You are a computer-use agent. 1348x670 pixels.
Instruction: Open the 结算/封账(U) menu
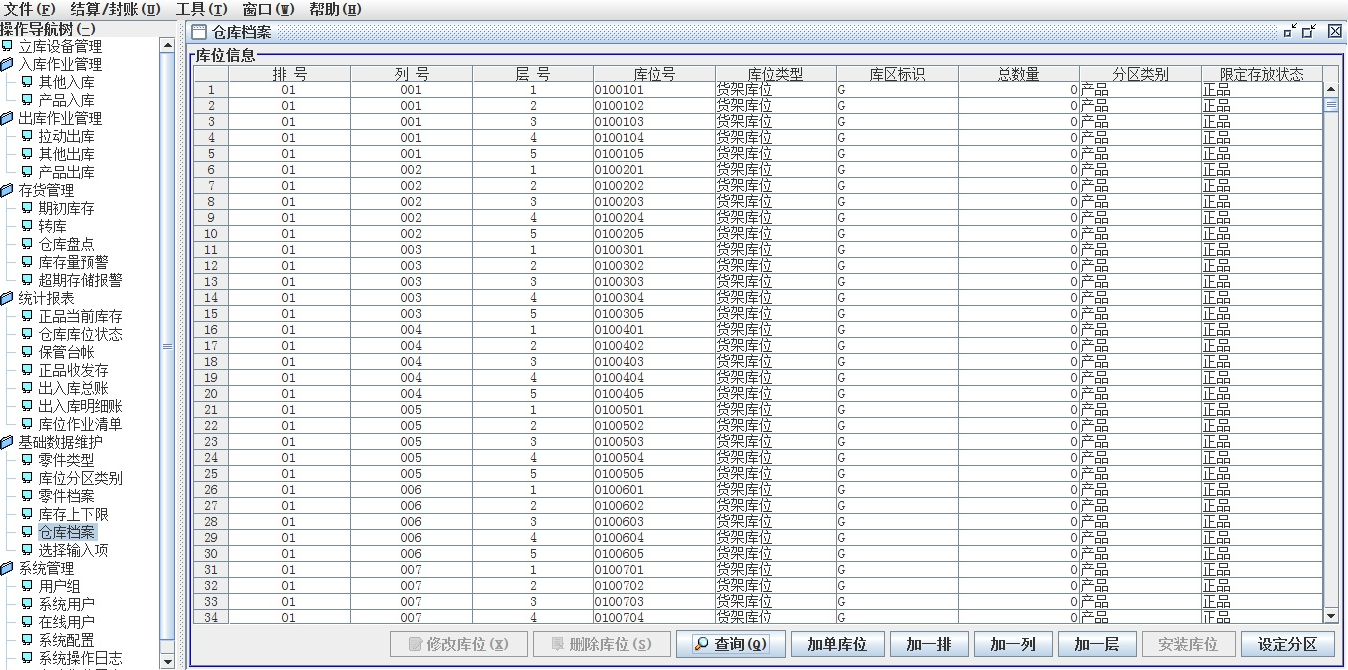pos(114,9)
